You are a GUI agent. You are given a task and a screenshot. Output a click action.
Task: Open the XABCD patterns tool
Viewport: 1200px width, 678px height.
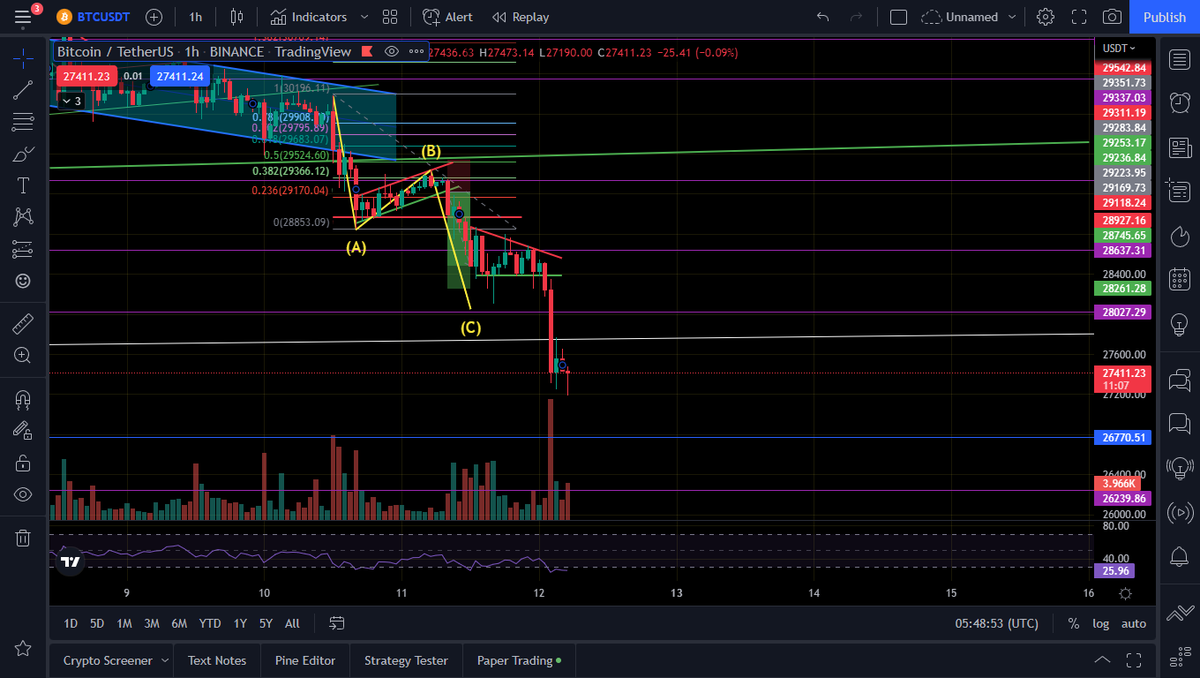22,216
